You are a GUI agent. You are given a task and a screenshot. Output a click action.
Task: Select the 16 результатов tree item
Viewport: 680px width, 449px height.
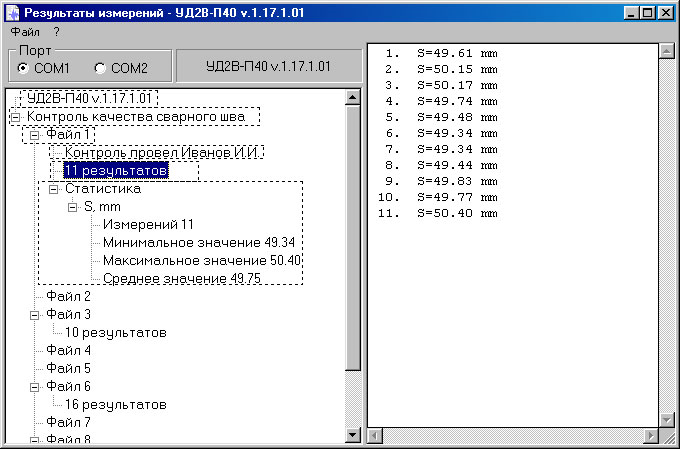pyautogui.click(x=116, y=404)
